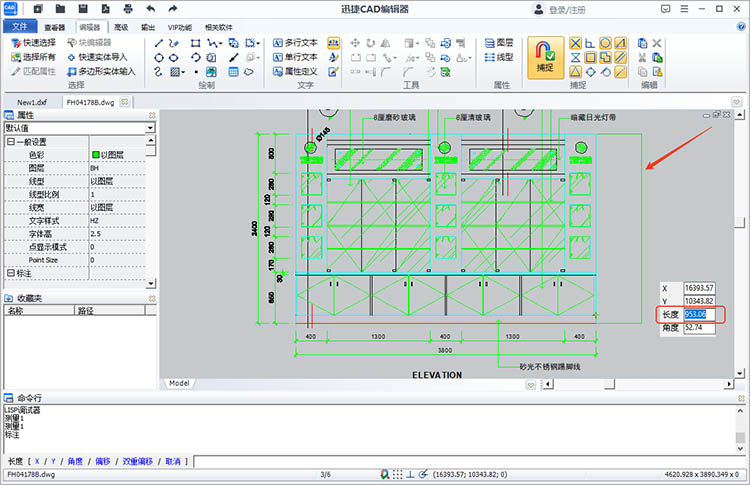750x485 pixels.
Task: Click the Save floppy disk icon
Action: coord(83,9)
